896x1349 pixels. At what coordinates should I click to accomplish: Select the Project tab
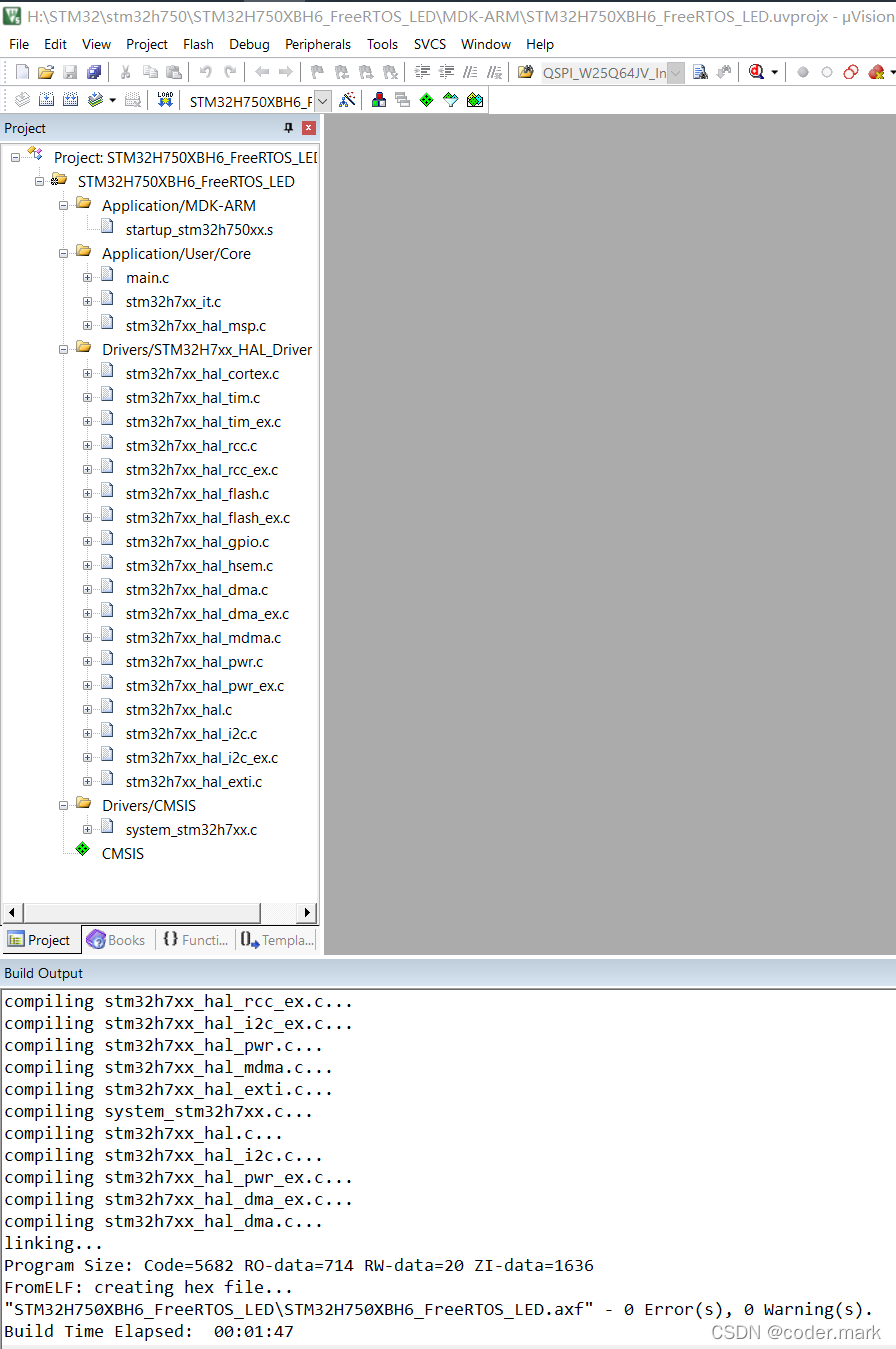pyautogui.click(x=40, y=940)
